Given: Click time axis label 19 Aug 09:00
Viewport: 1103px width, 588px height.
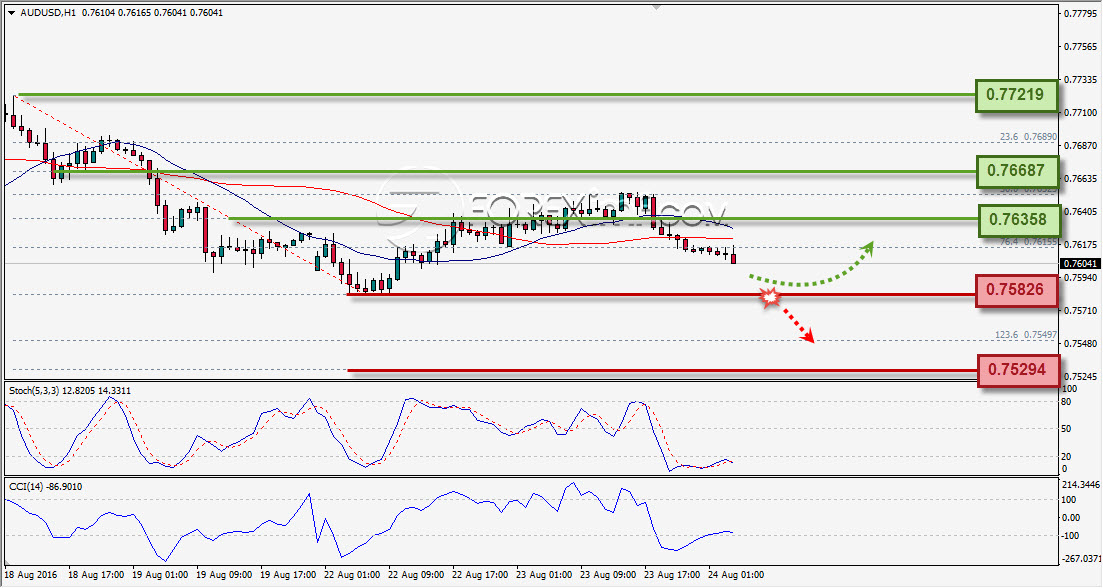Looking at the screenshot, I should click(224, 575).
